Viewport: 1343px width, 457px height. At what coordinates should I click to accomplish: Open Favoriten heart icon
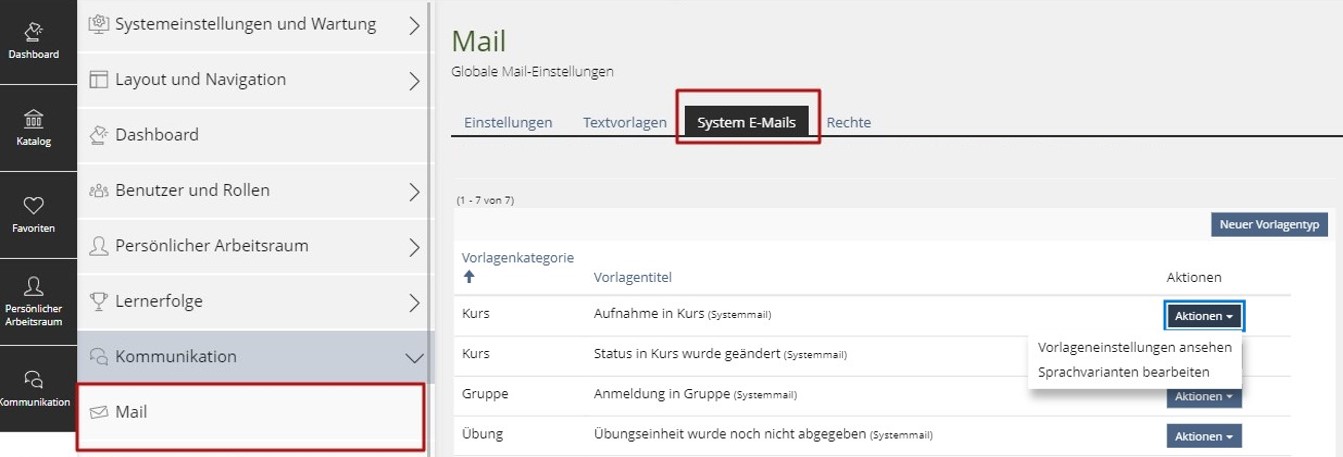point(33,205)
